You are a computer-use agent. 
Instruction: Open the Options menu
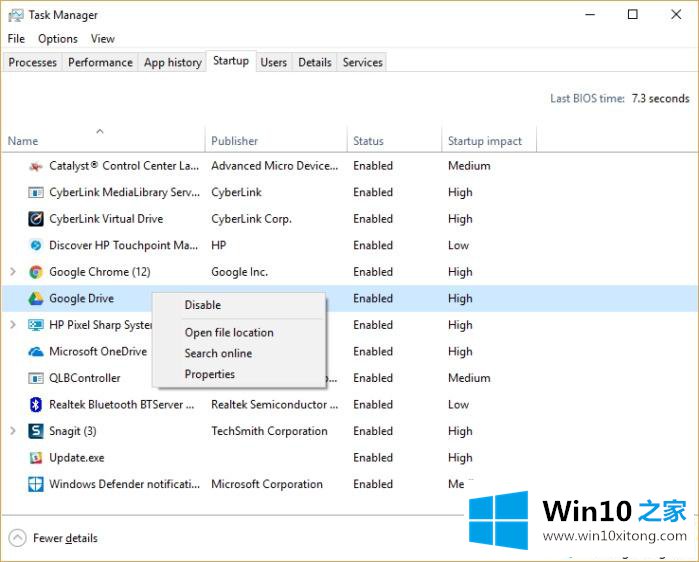(x=58, y=39)
